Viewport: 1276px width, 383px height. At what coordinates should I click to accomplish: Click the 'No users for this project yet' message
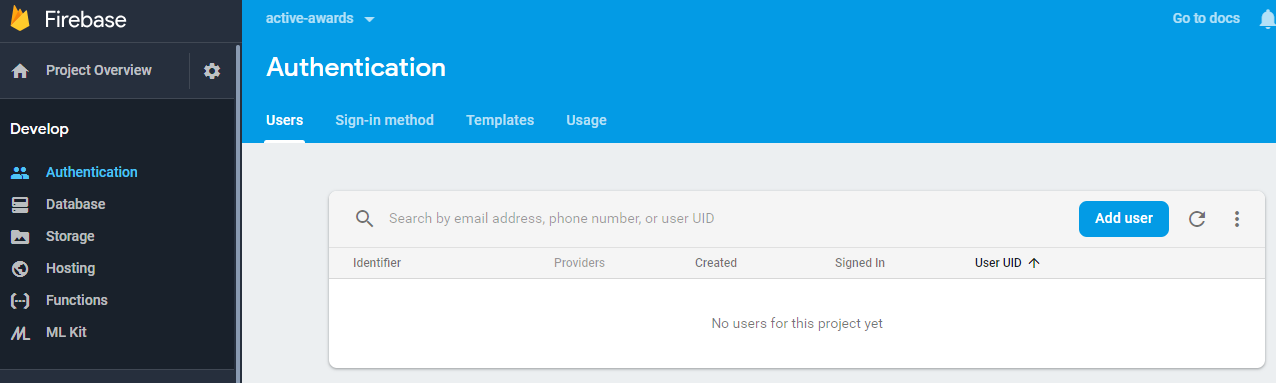pos(797,323)
